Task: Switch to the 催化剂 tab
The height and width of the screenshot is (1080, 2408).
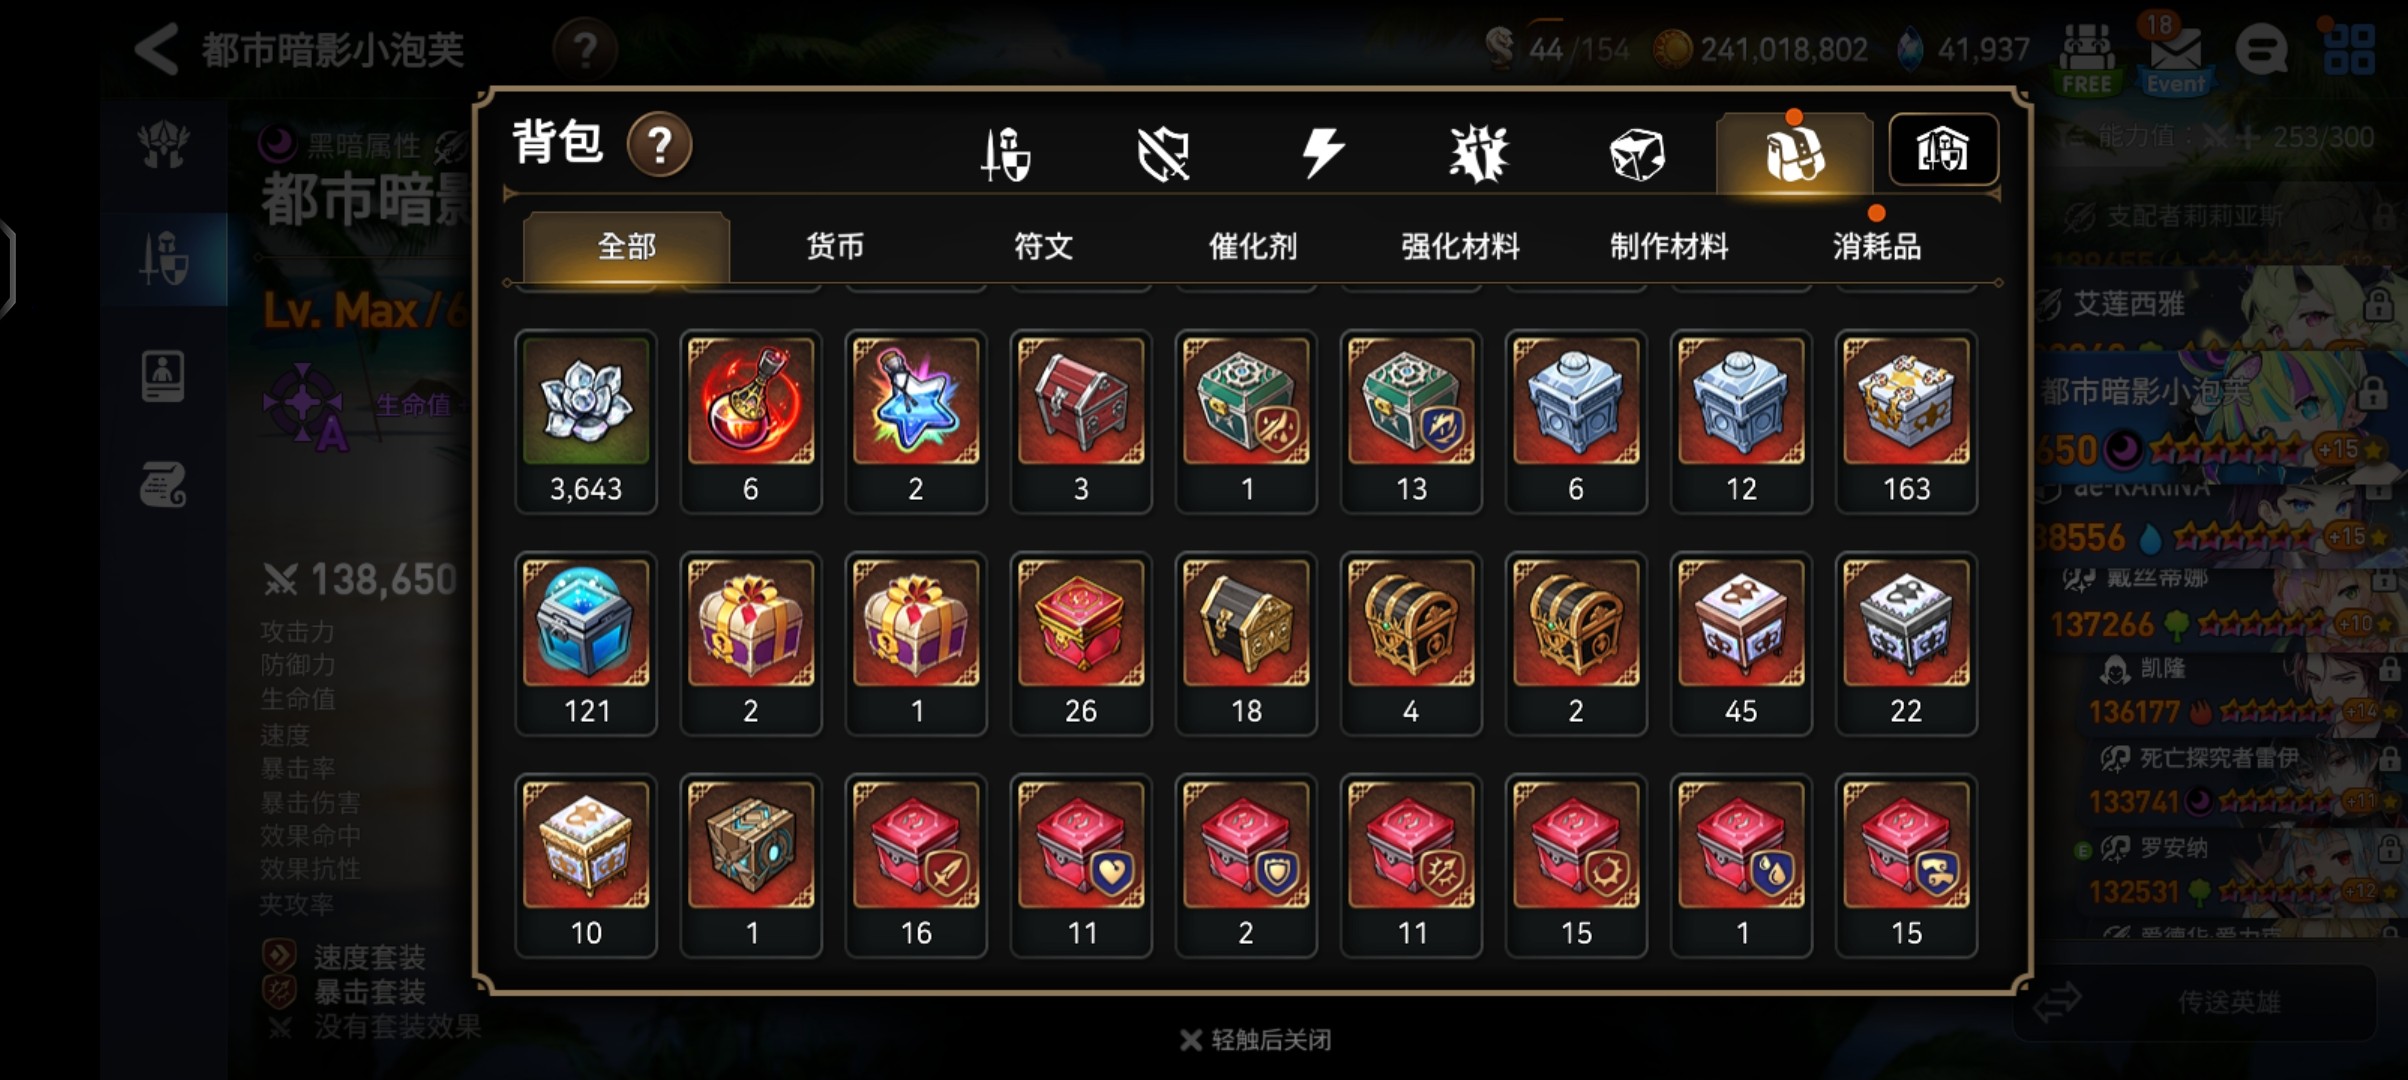Action: [x=1252, y=246]
